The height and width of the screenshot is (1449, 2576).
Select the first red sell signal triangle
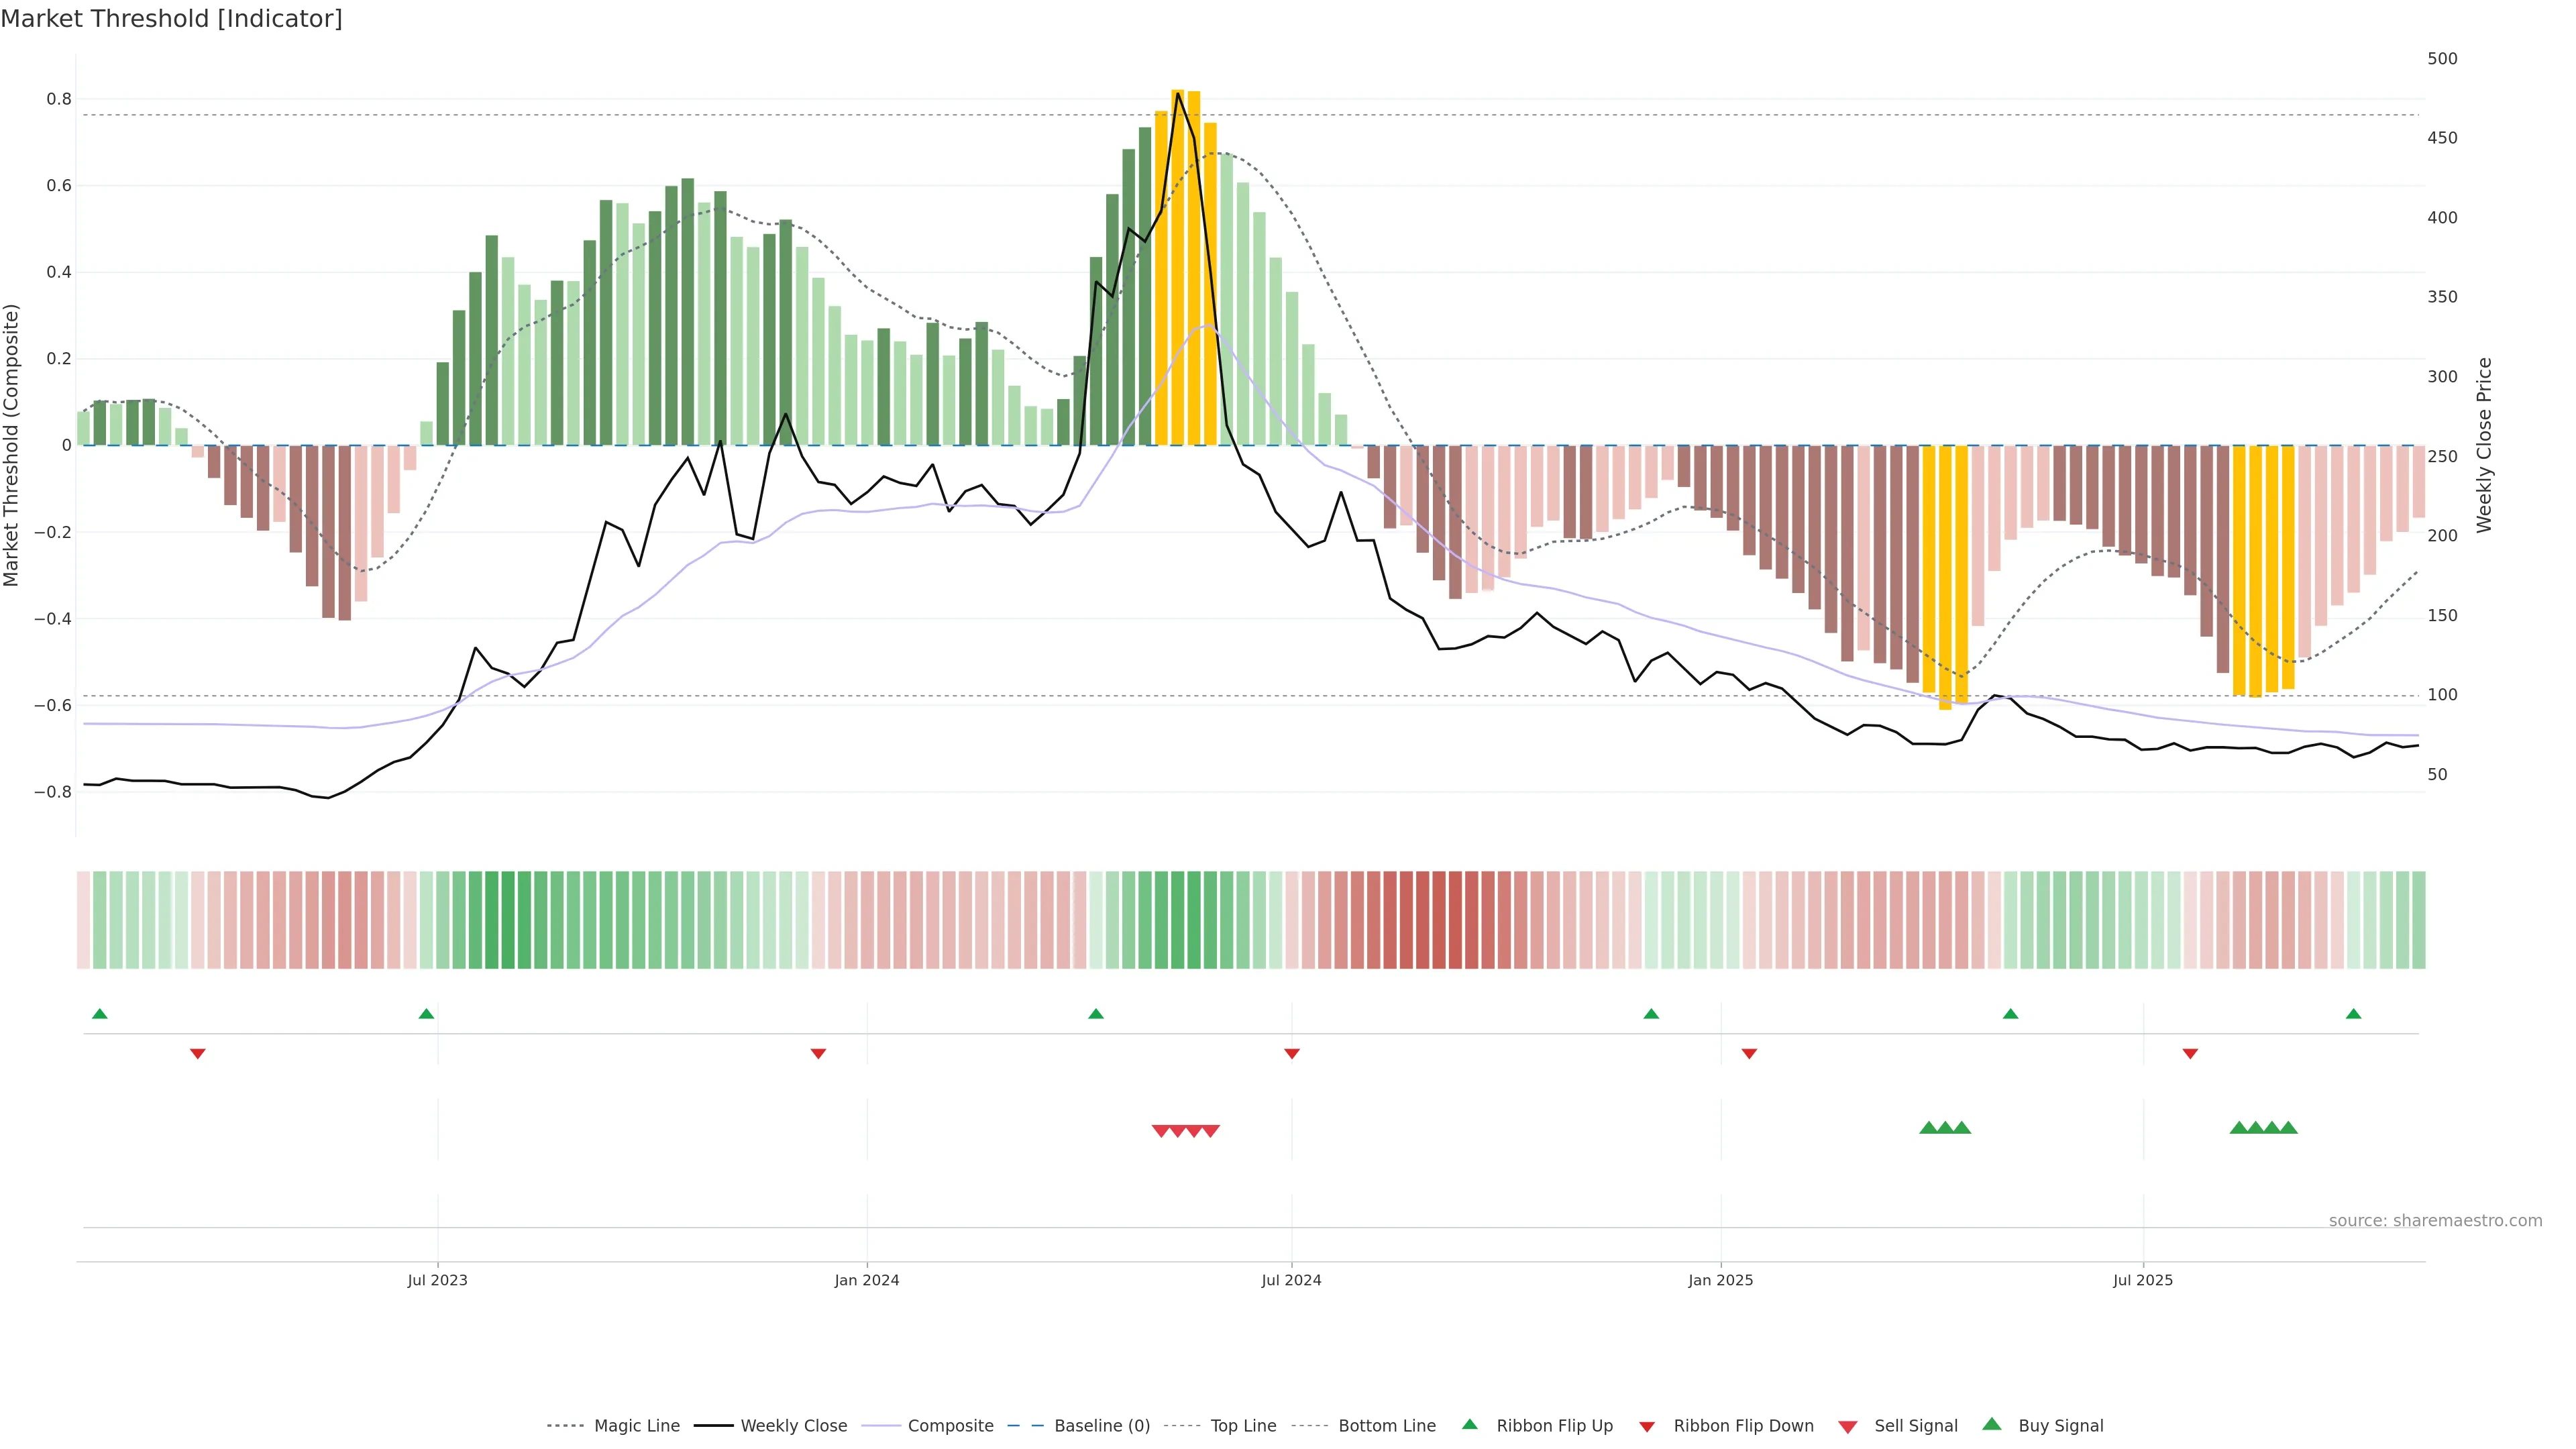click(x=1161, y=1131)
